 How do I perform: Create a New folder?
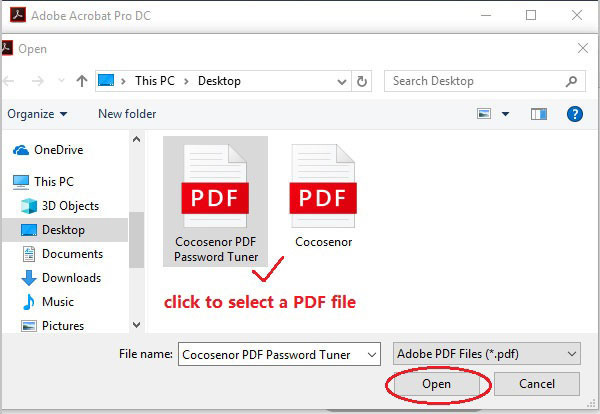127,114
